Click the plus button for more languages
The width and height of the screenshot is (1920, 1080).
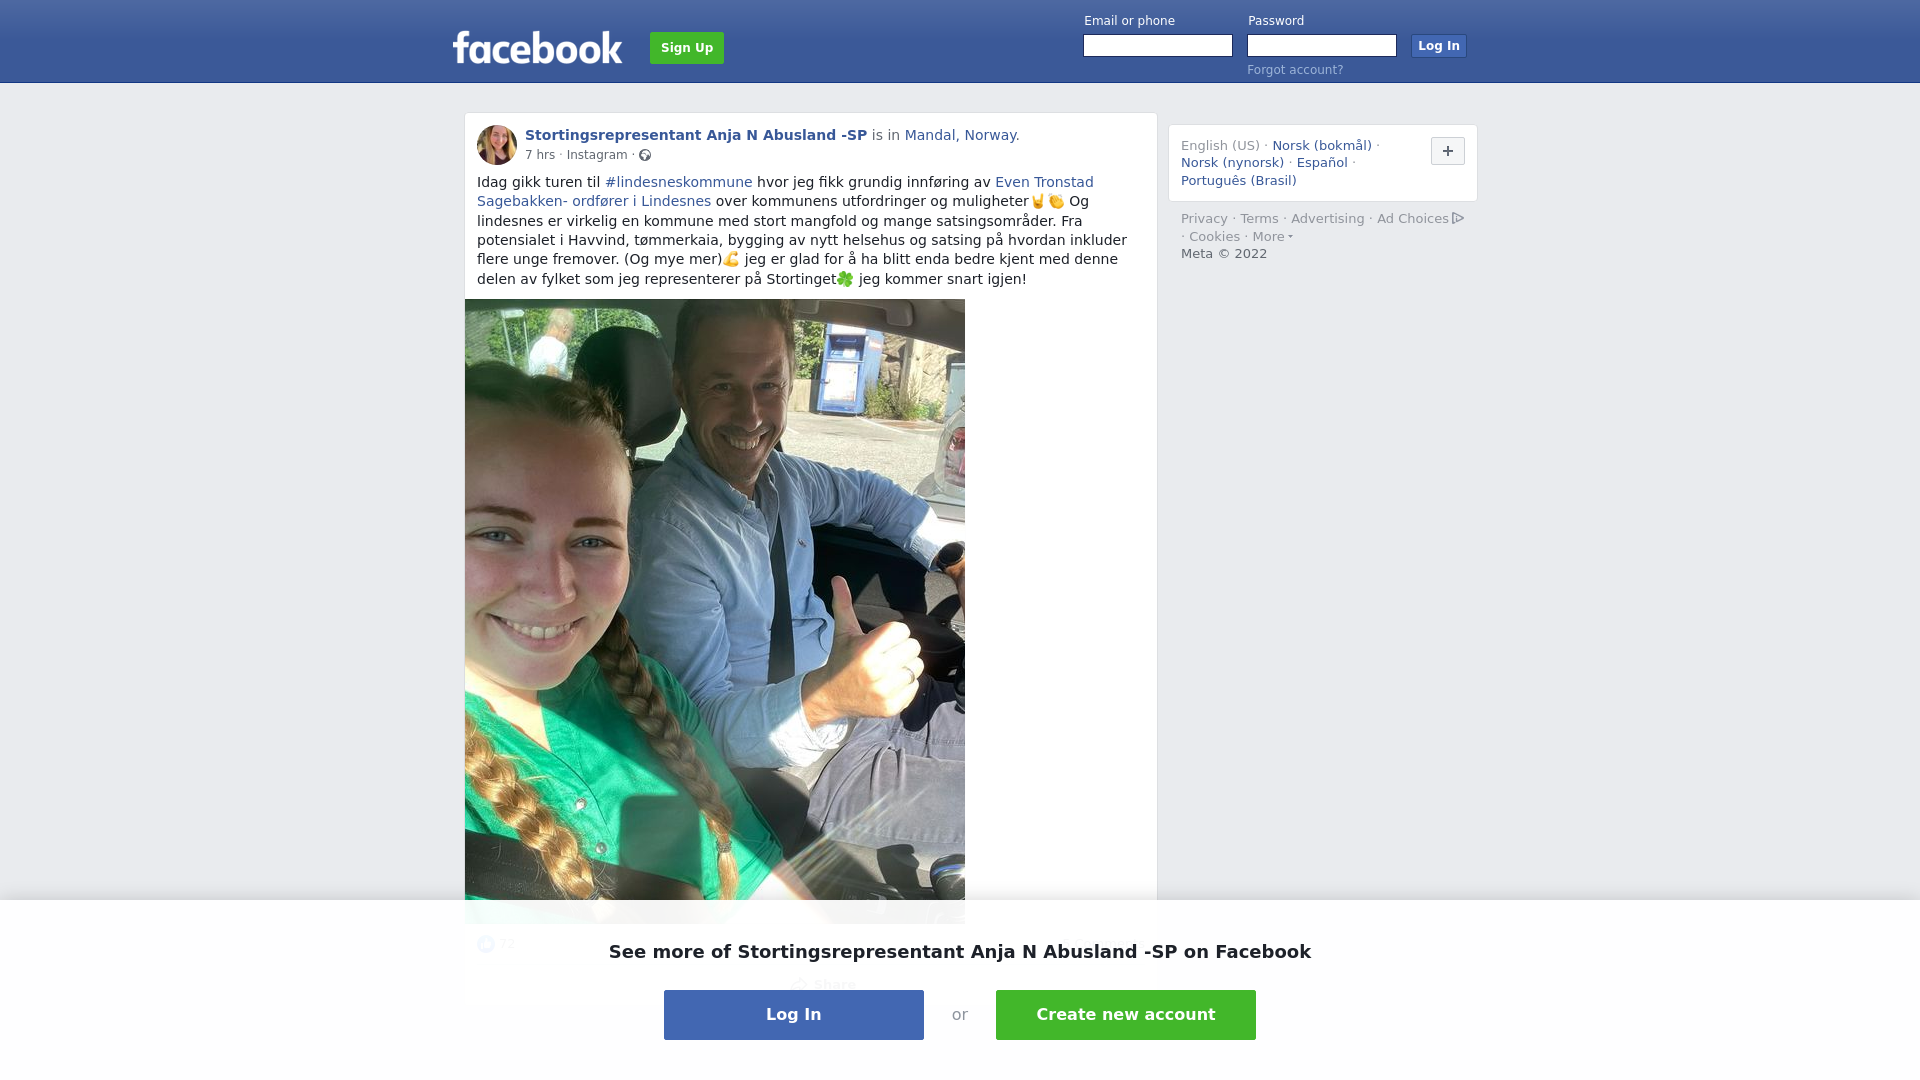tap(1447, 151)
